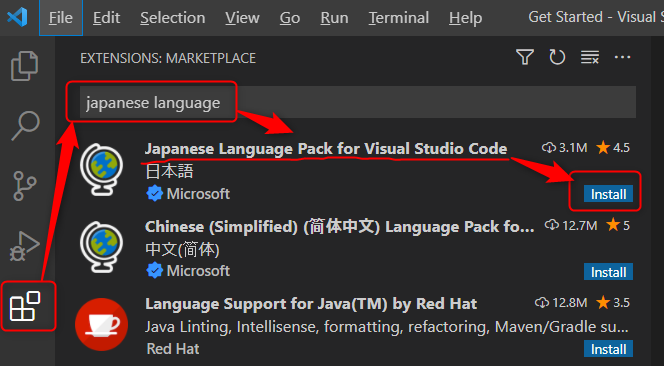664x366 pixels.
Task: Open Views and More Actions ellipsis menu
Action: 622,57
